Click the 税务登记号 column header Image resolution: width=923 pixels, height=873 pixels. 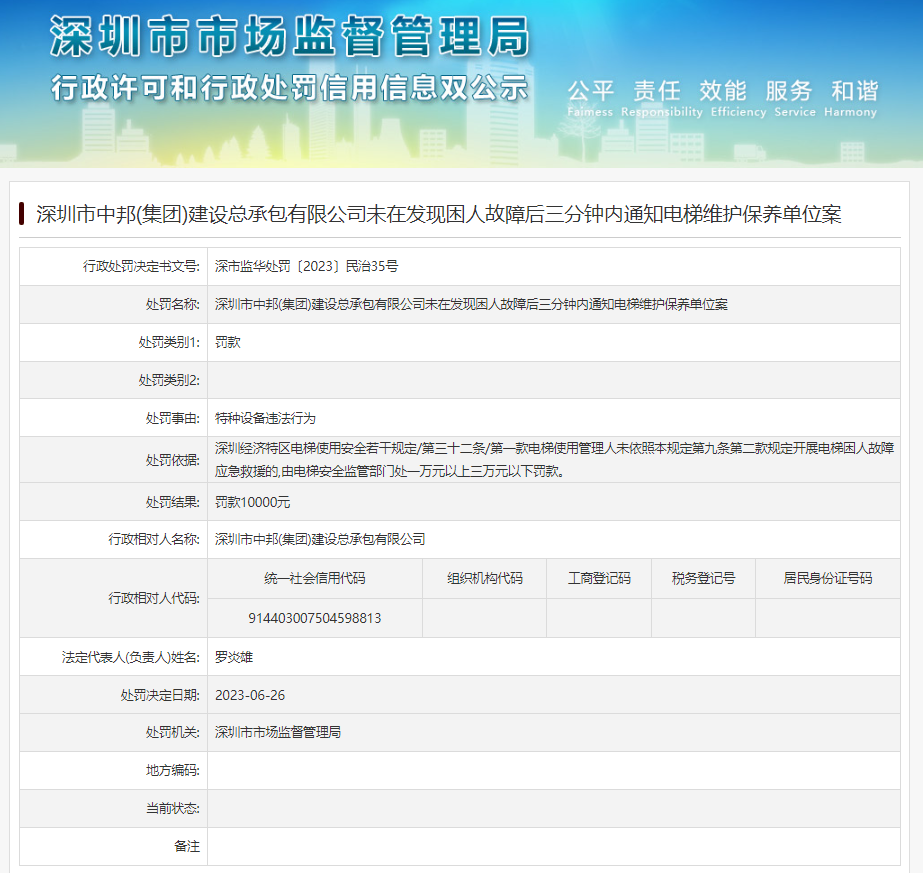pos(703,579)
